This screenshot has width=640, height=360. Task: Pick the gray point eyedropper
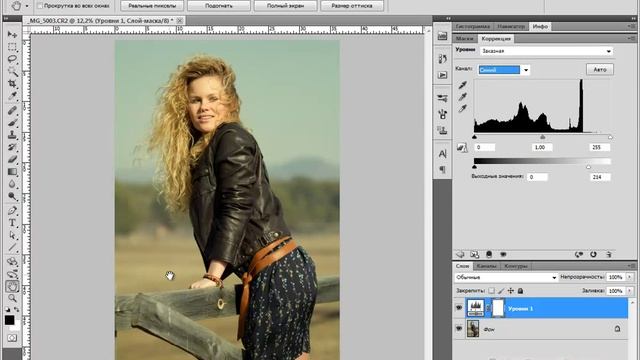pyautogui.click(x=462, y=97)
